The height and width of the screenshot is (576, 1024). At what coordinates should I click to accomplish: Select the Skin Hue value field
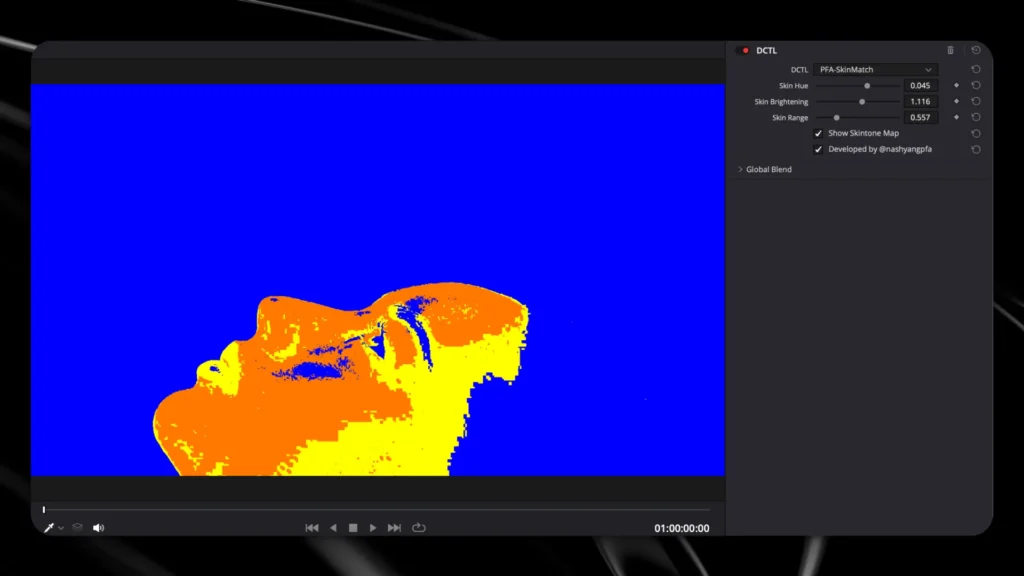[920, 86]
